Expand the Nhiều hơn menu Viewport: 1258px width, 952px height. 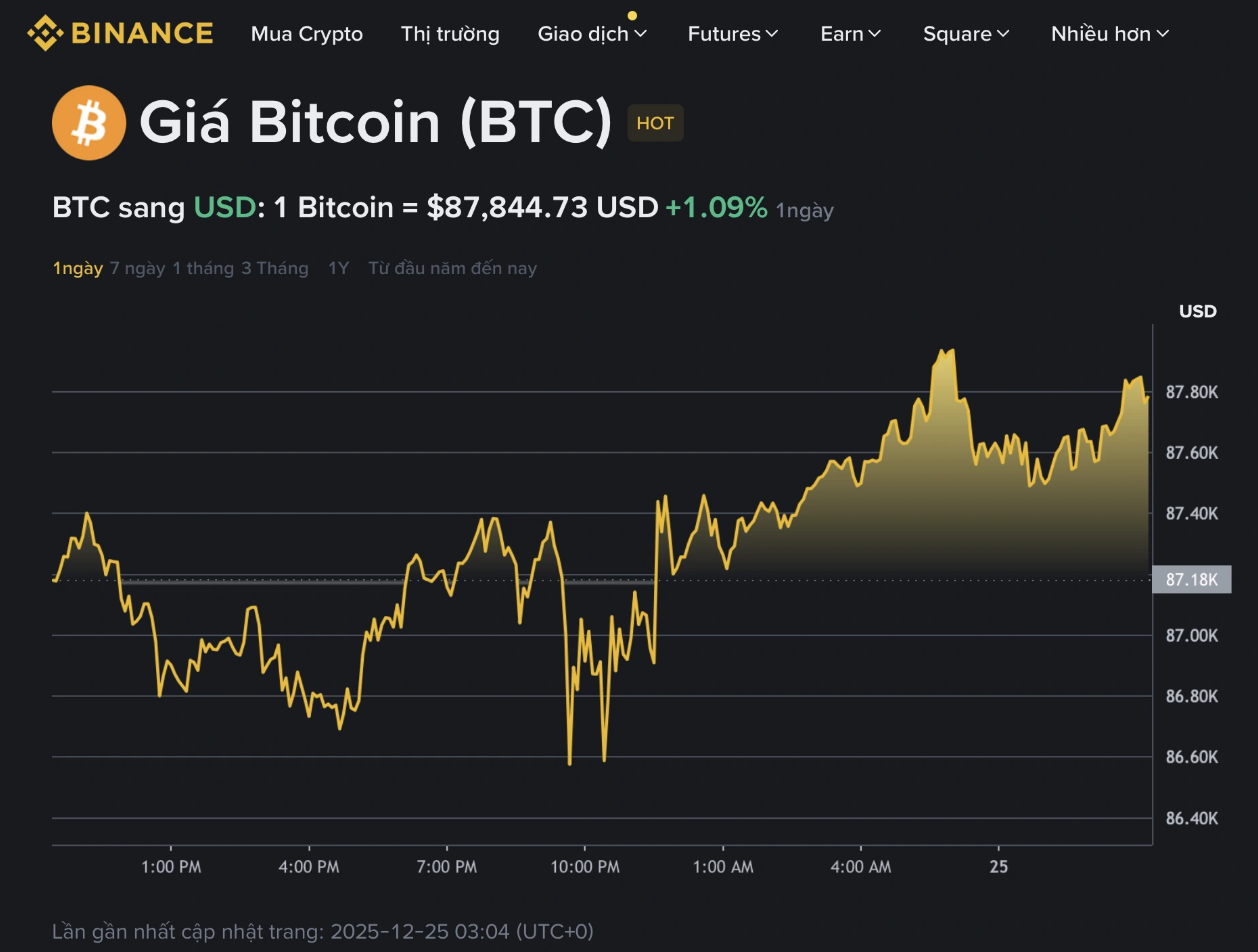1110,34
